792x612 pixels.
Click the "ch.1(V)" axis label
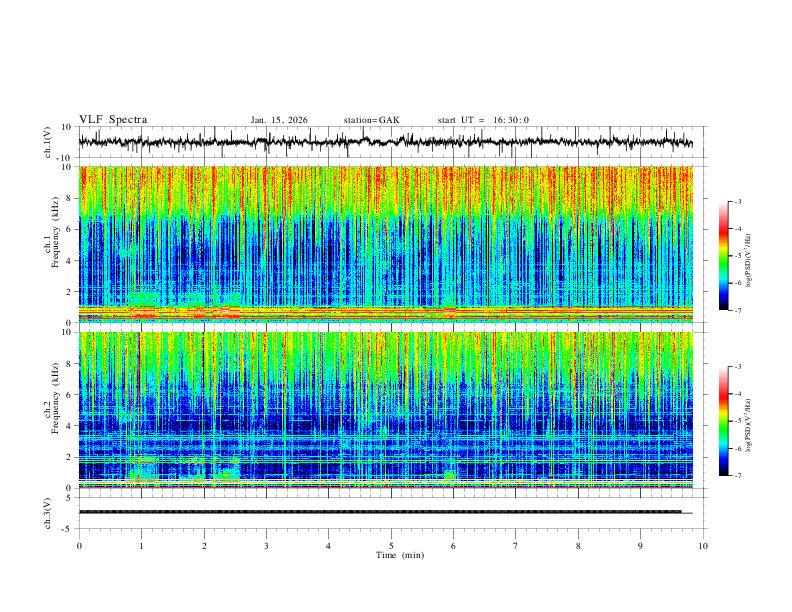click(48, 142)
